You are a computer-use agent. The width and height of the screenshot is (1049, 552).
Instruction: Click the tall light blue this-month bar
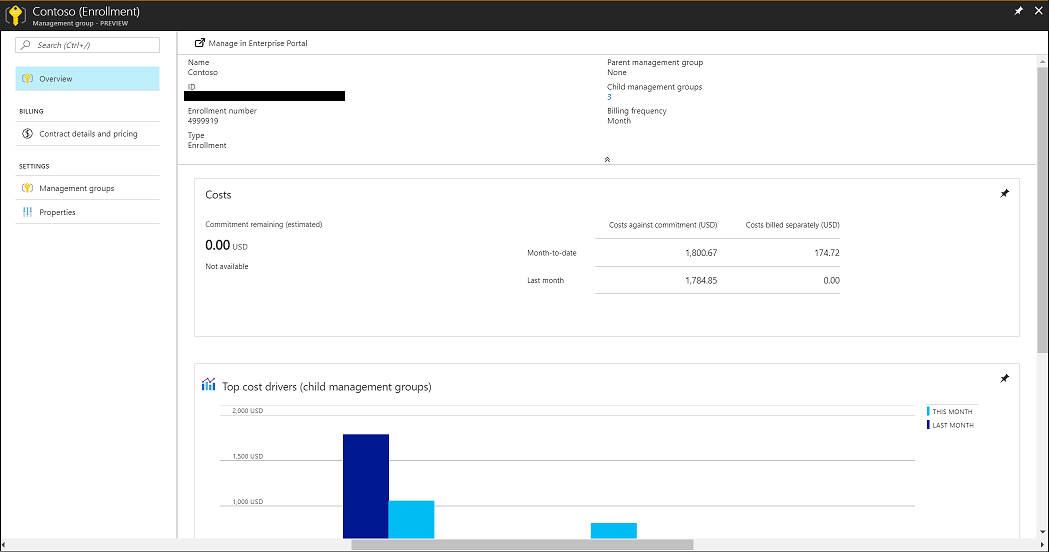[x=411, y=519]
